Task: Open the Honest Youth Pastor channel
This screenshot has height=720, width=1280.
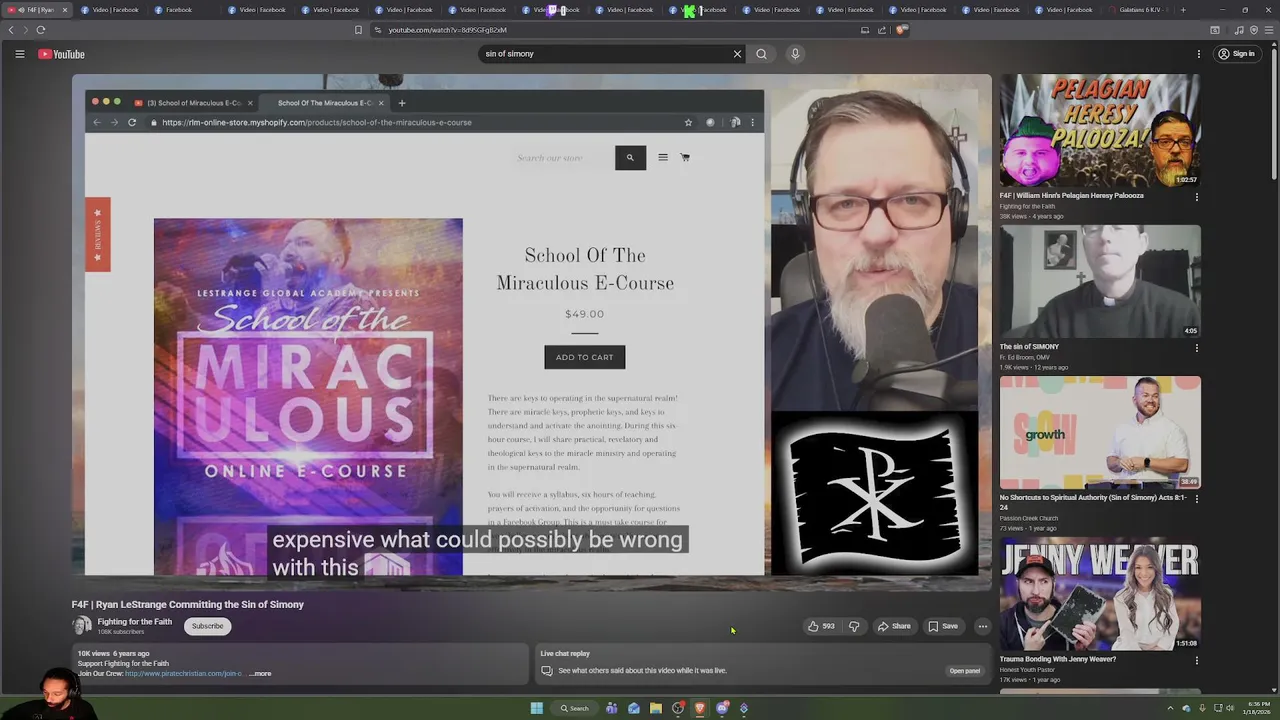Action: pos(1027,669)
